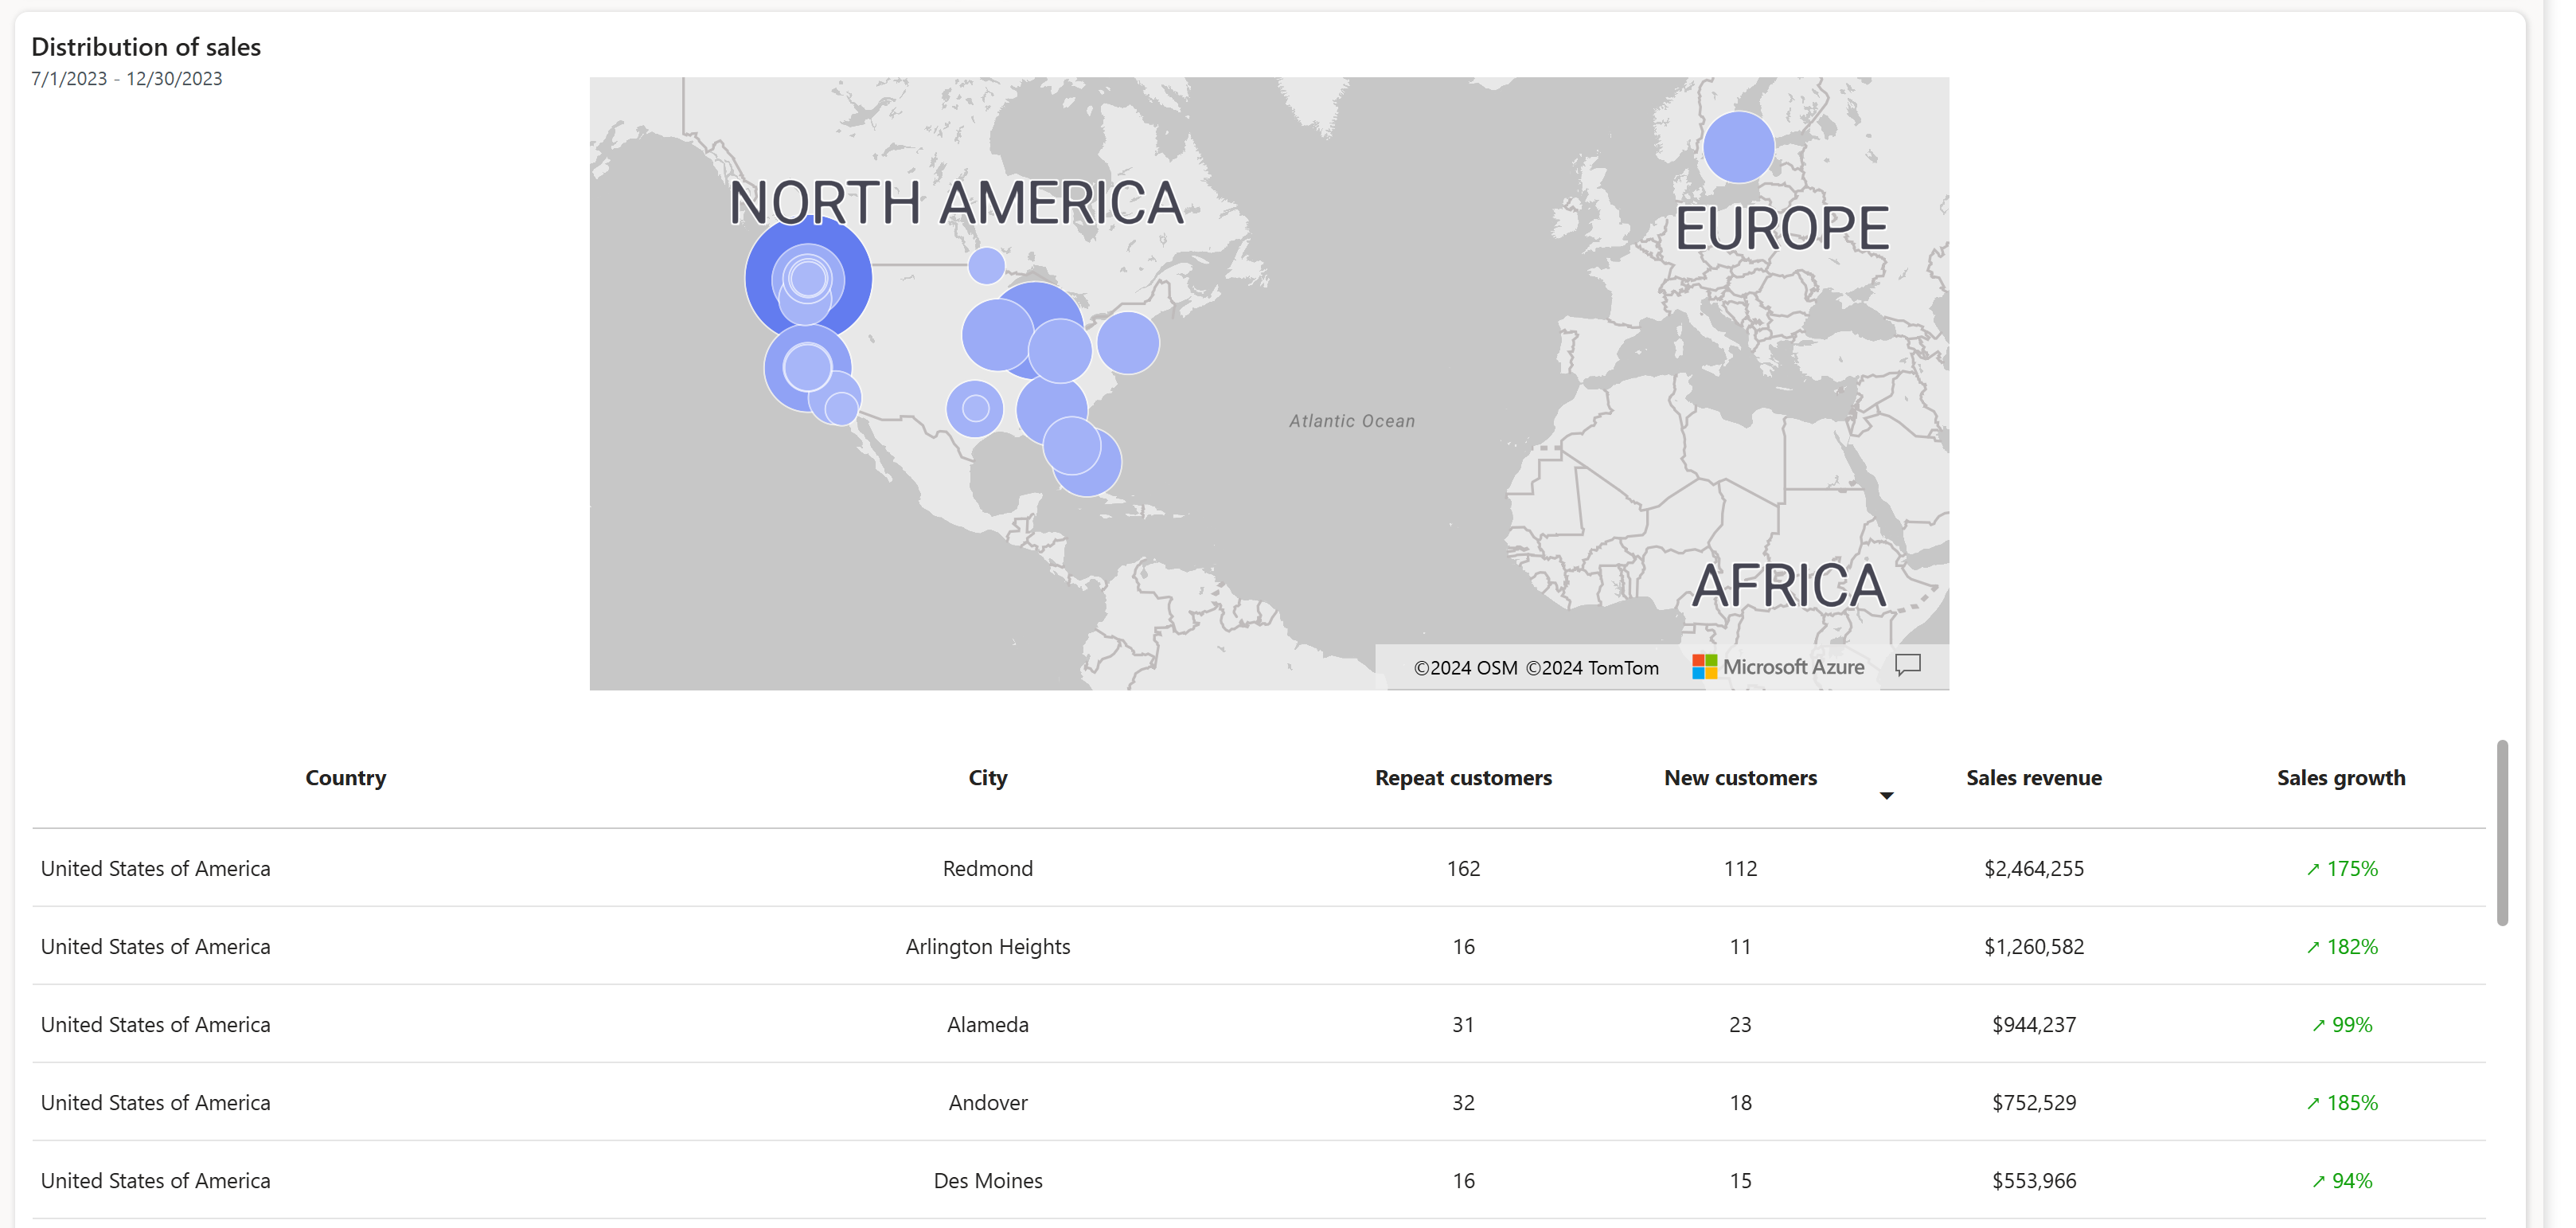Select the Europe sales bubble on map
The width and height of the screenshot is (2576, 1228).
coord(1738,147)
